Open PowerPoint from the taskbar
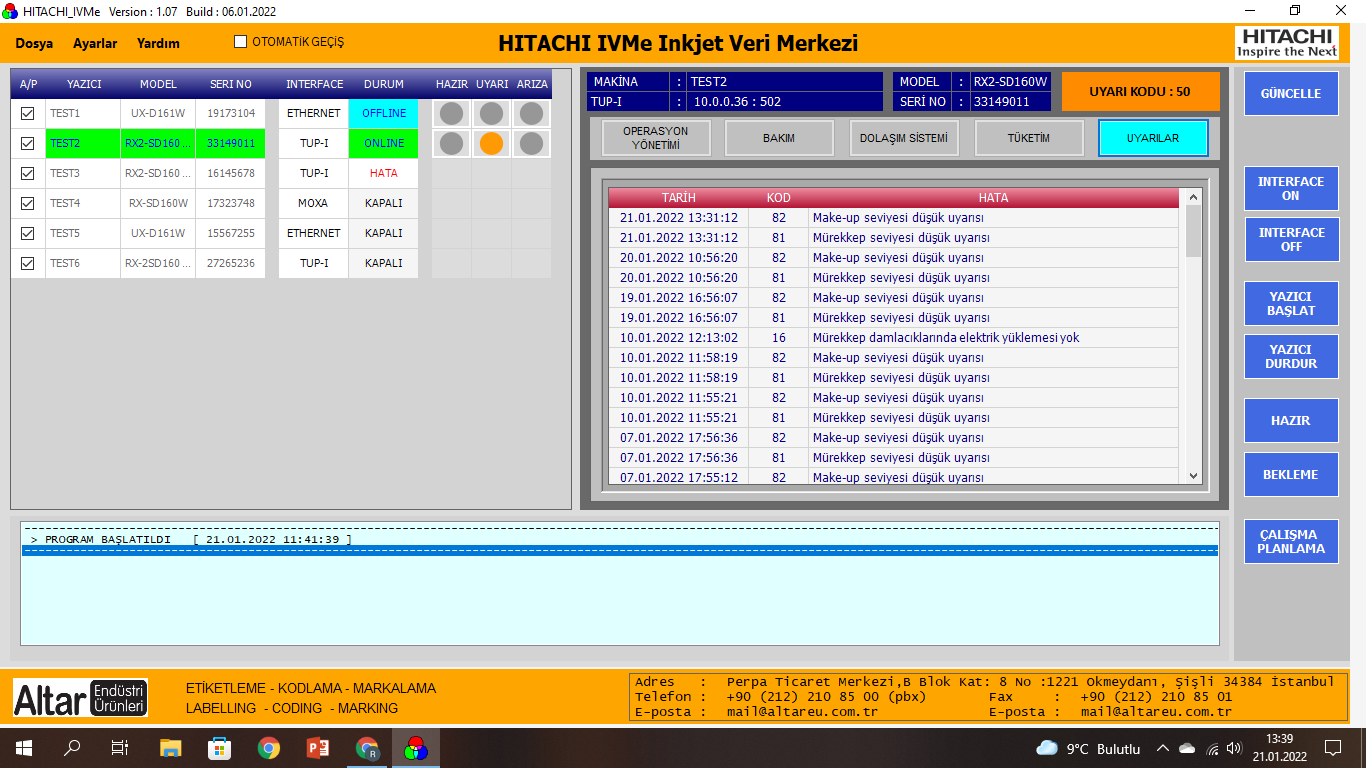The image size is (1366, 768). [x=317, y=748]
